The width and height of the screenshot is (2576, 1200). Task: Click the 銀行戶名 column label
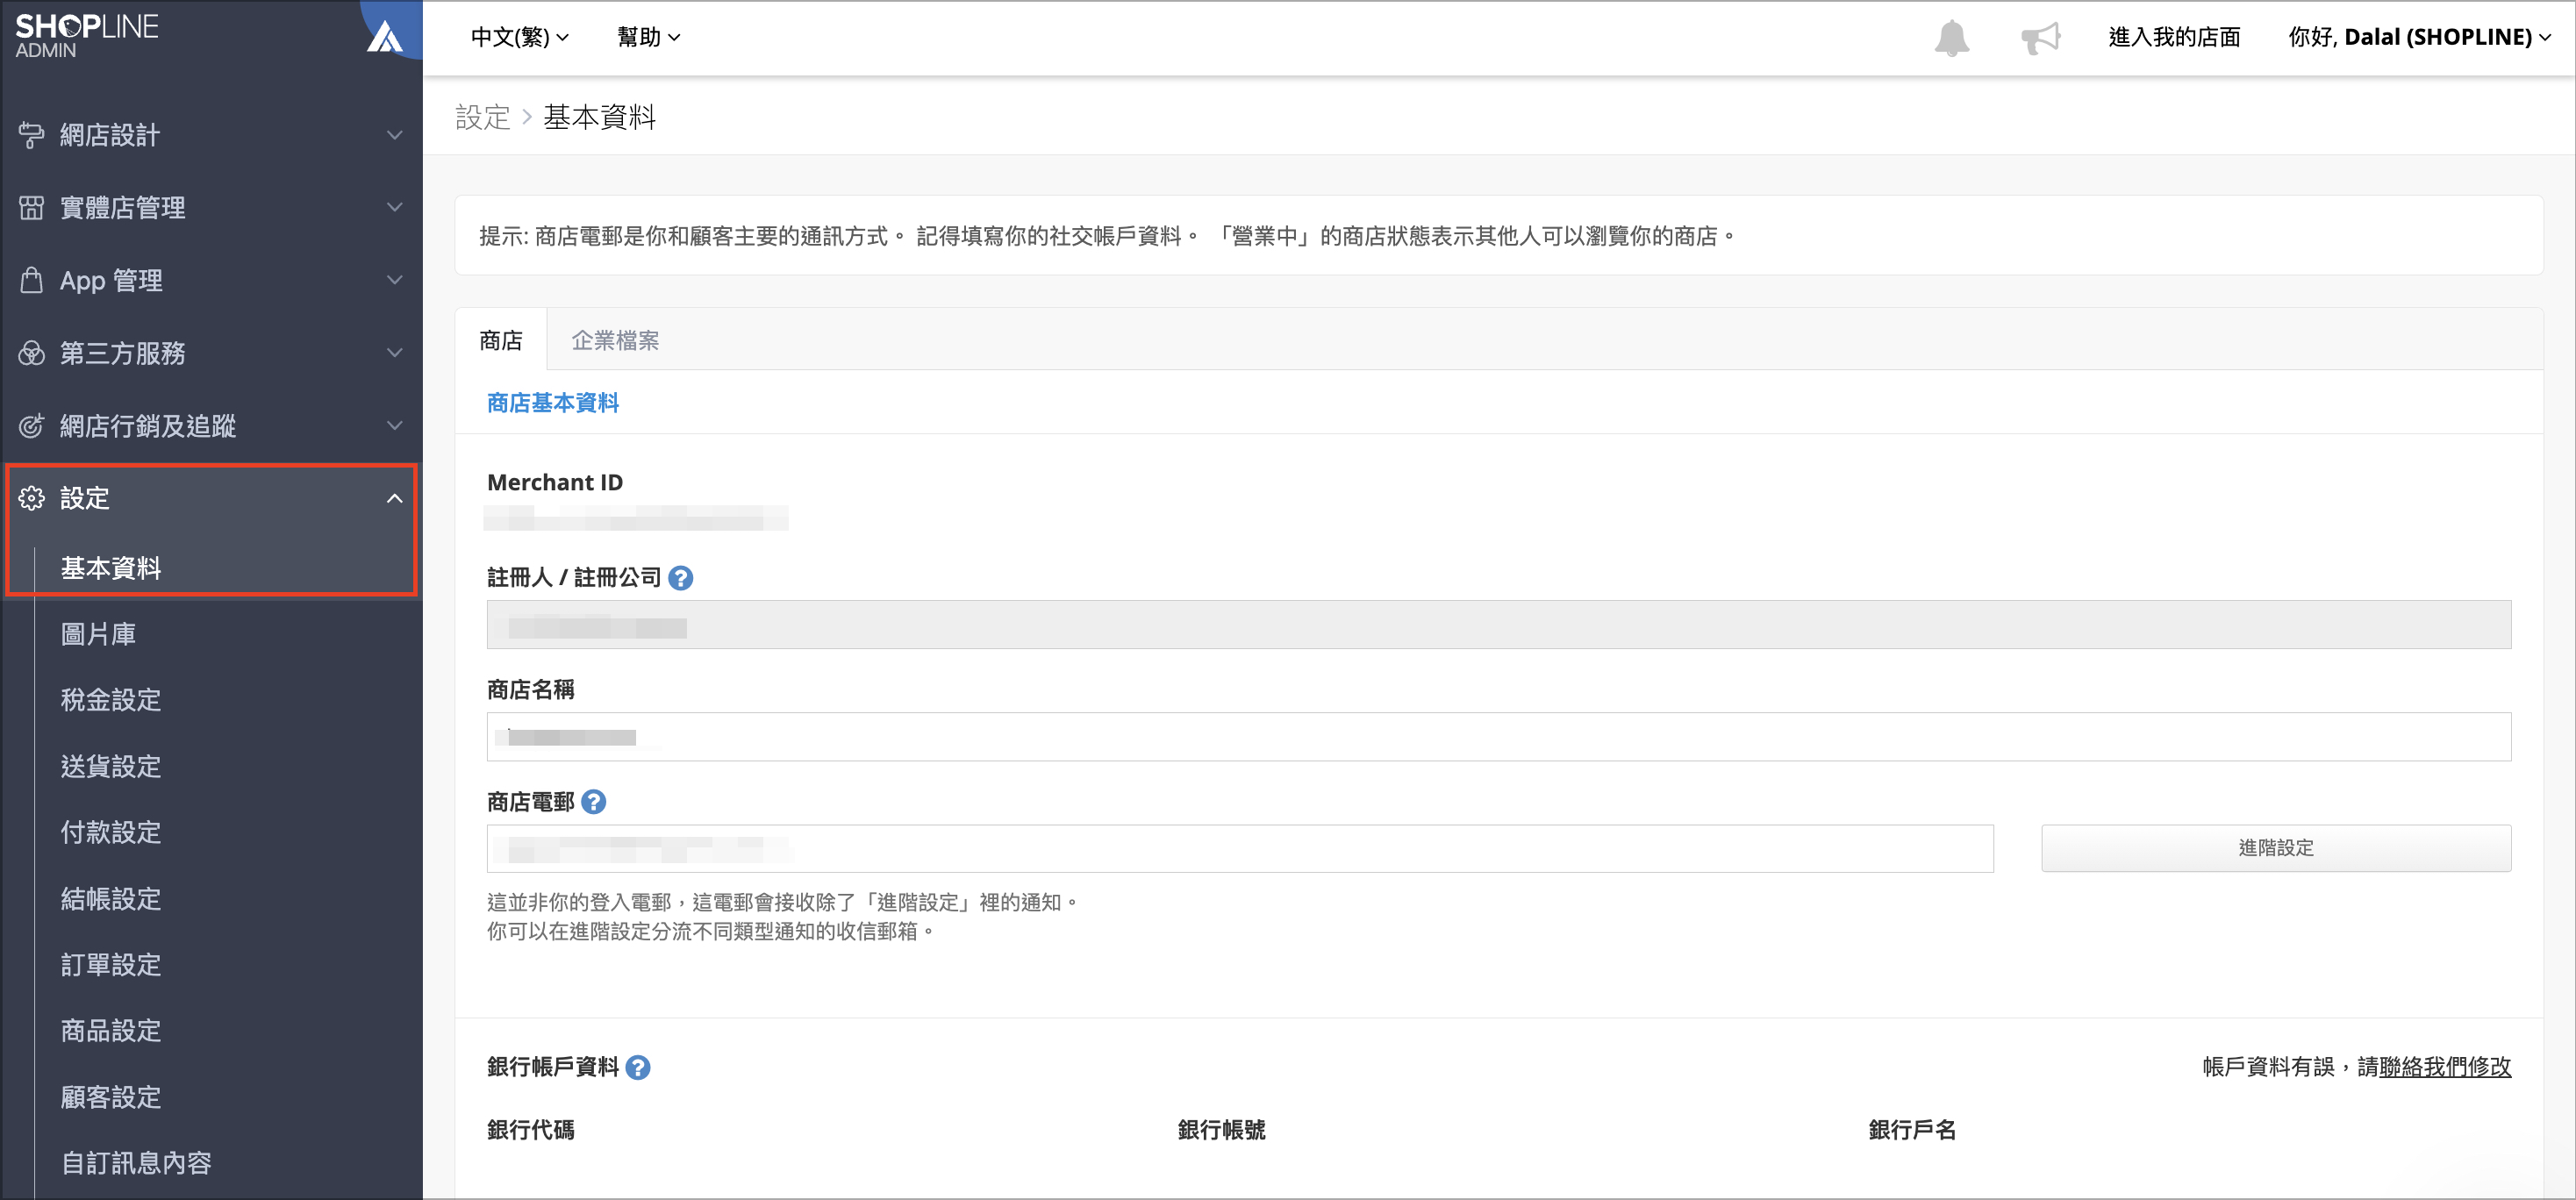coord(1912,1130)
